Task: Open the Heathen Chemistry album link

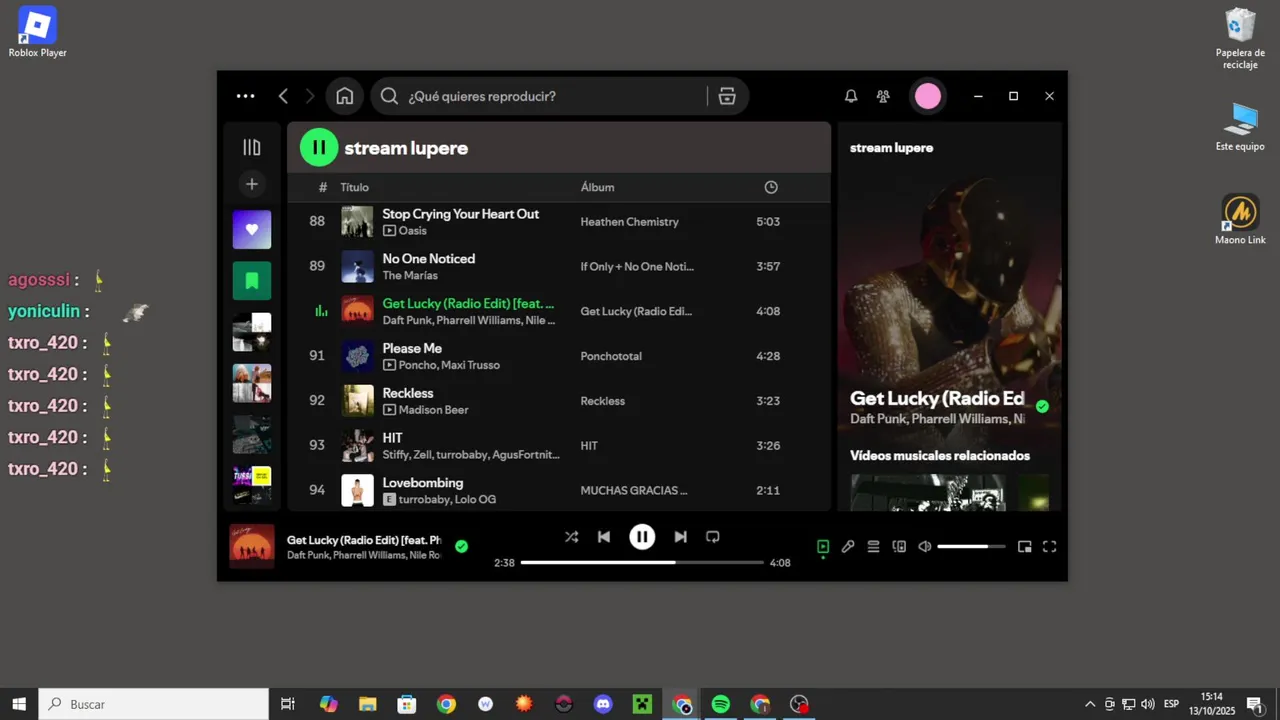Action: (630, 222)
